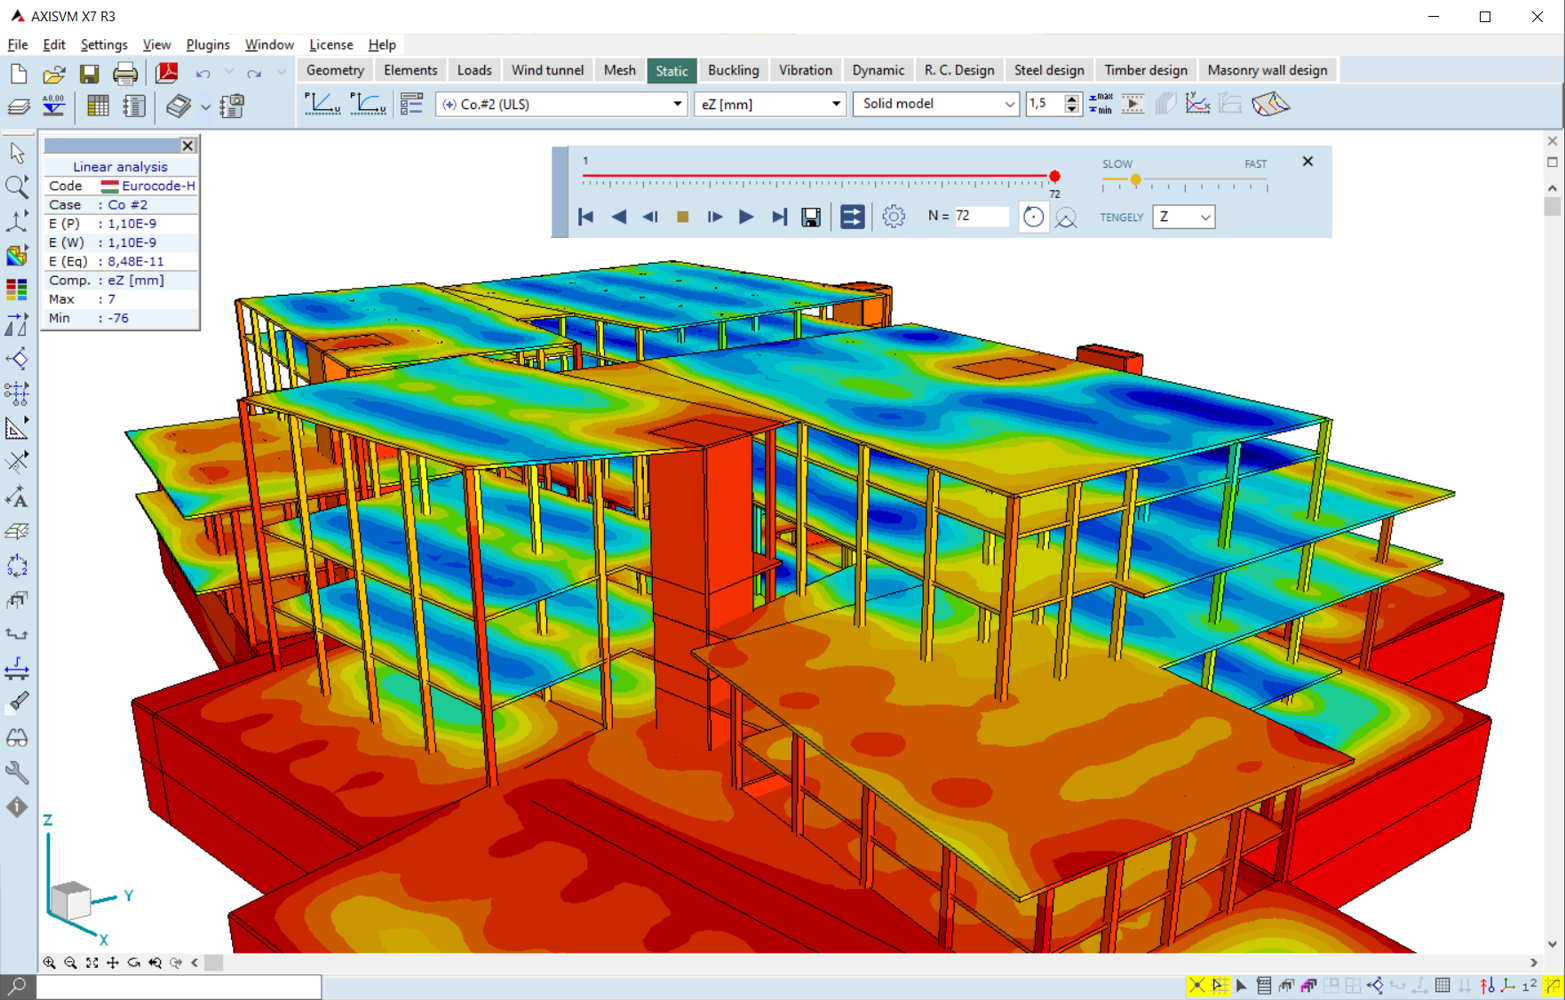Open the Plugins menu
1565x1000 pixels.
point(208,45)
